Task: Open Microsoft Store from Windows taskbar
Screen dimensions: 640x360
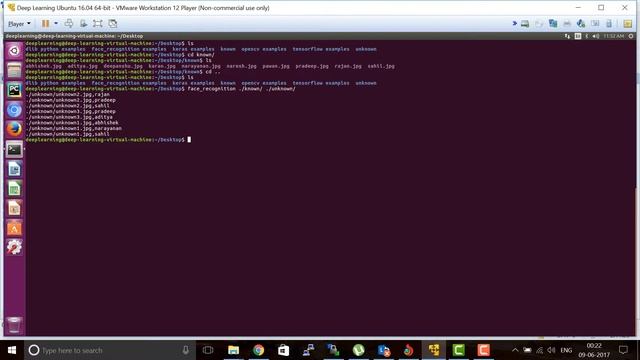Action: click(x=283, y=350)
